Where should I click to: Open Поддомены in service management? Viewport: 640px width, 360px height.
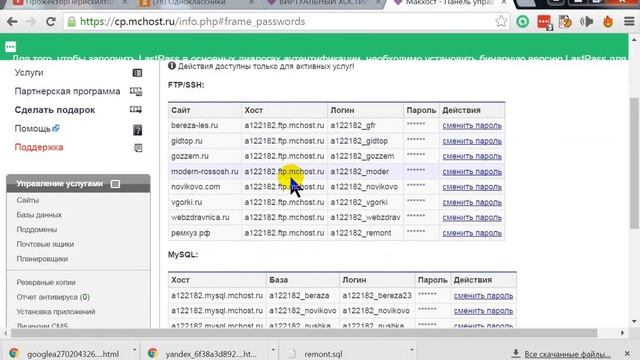37,229
